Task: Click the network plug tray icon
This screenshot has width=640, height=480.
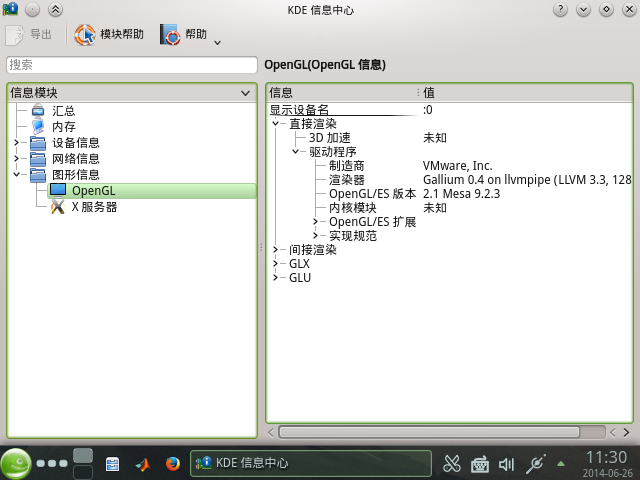Action: [536, 464]
